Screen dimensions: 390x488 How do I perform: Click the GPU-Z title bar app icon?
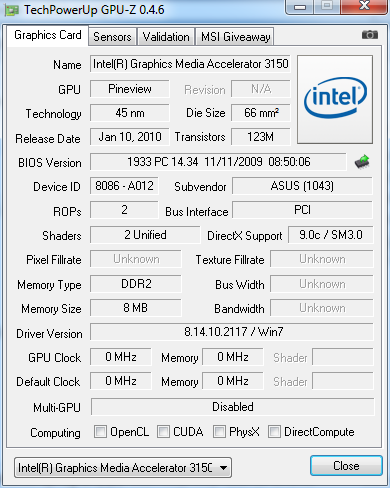click(11, 10)
